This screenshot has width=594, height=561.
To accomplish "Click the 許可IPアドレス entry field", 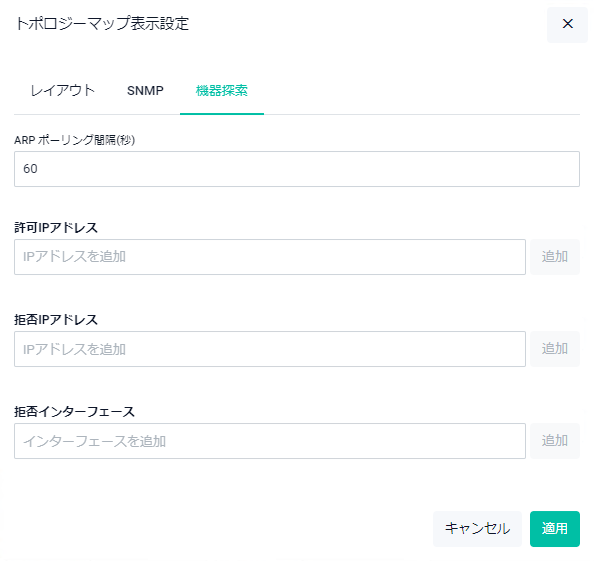I will point(270,257).
